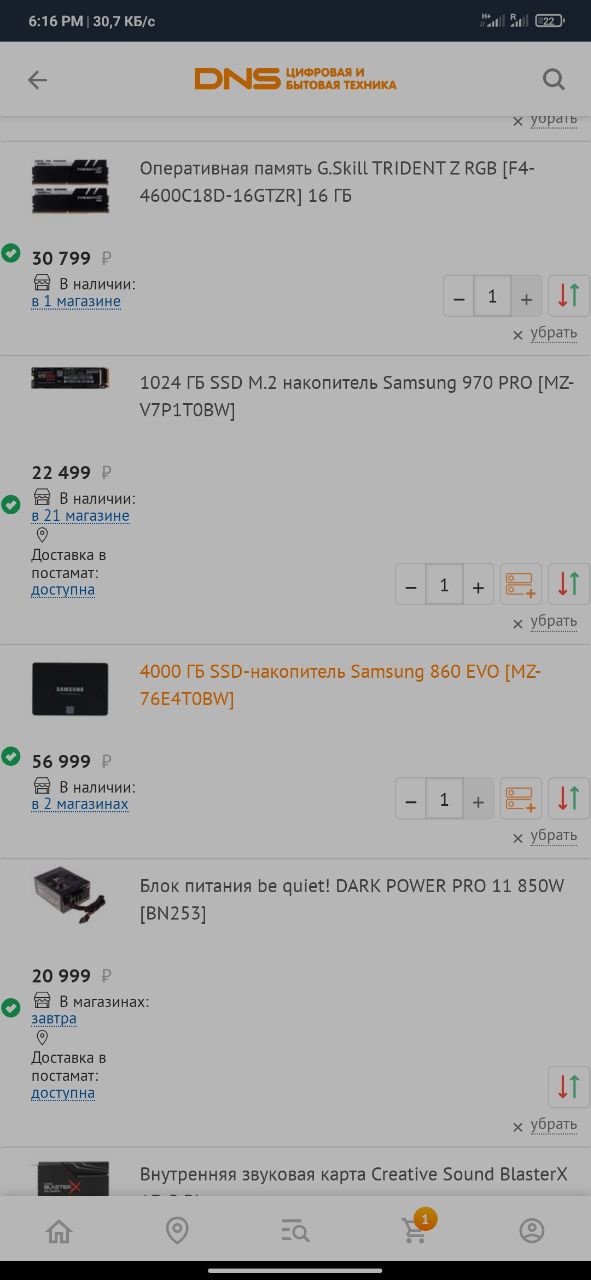Open the catalog search icon in bottom bar
This screenshot has height=1280, width=591.
[295, 1231]
